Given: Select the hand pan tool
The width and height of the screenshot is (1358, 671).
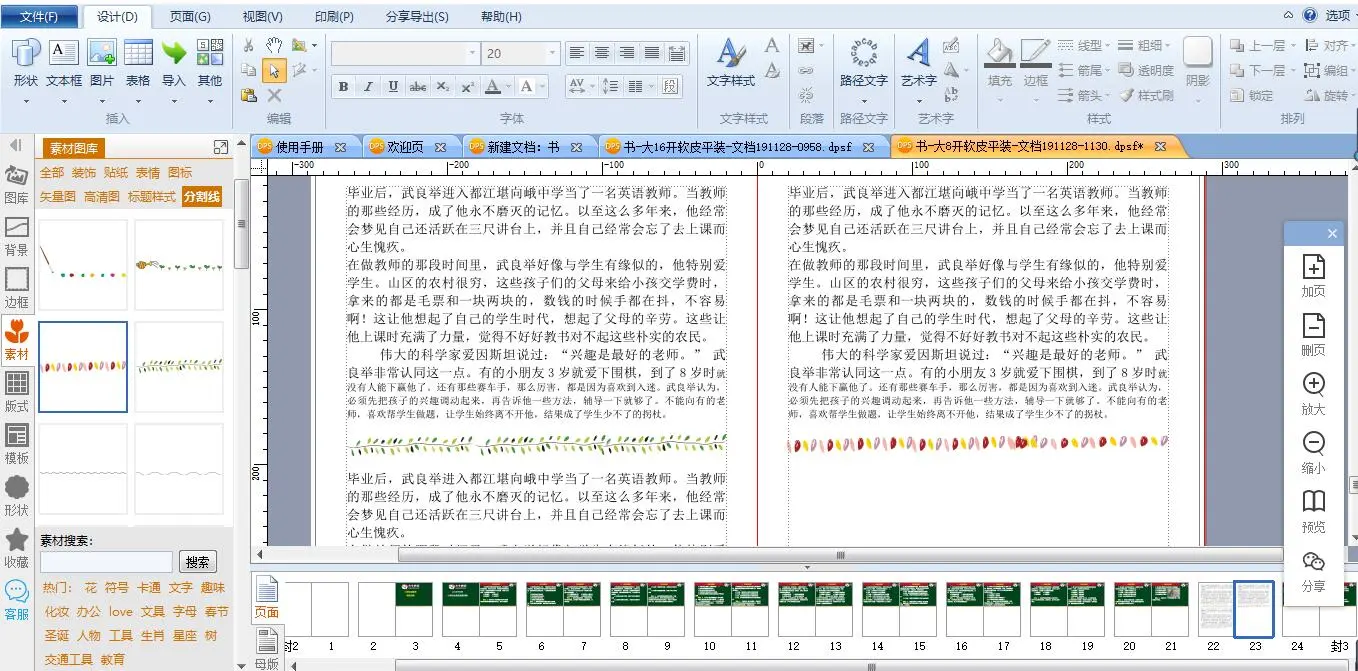Looking at the screenshot, I should (273, 45).
